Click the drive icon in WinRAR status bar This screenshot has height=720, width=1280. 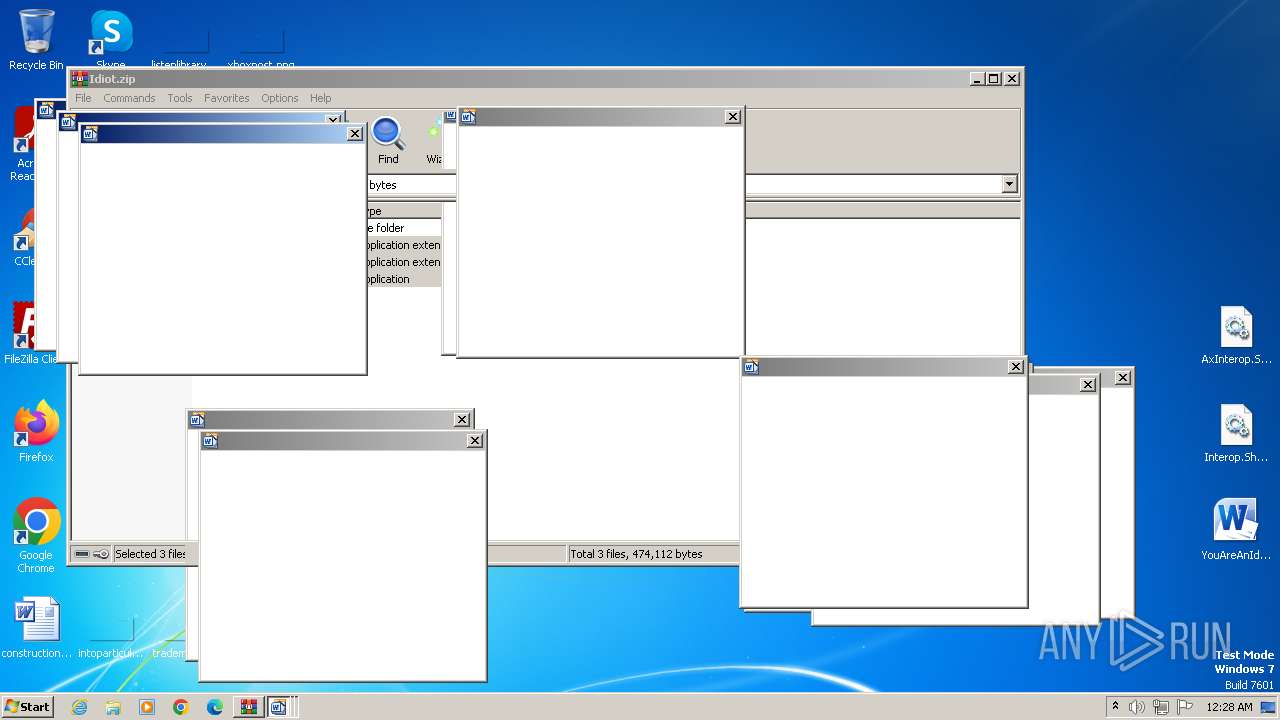coord(82,554)
